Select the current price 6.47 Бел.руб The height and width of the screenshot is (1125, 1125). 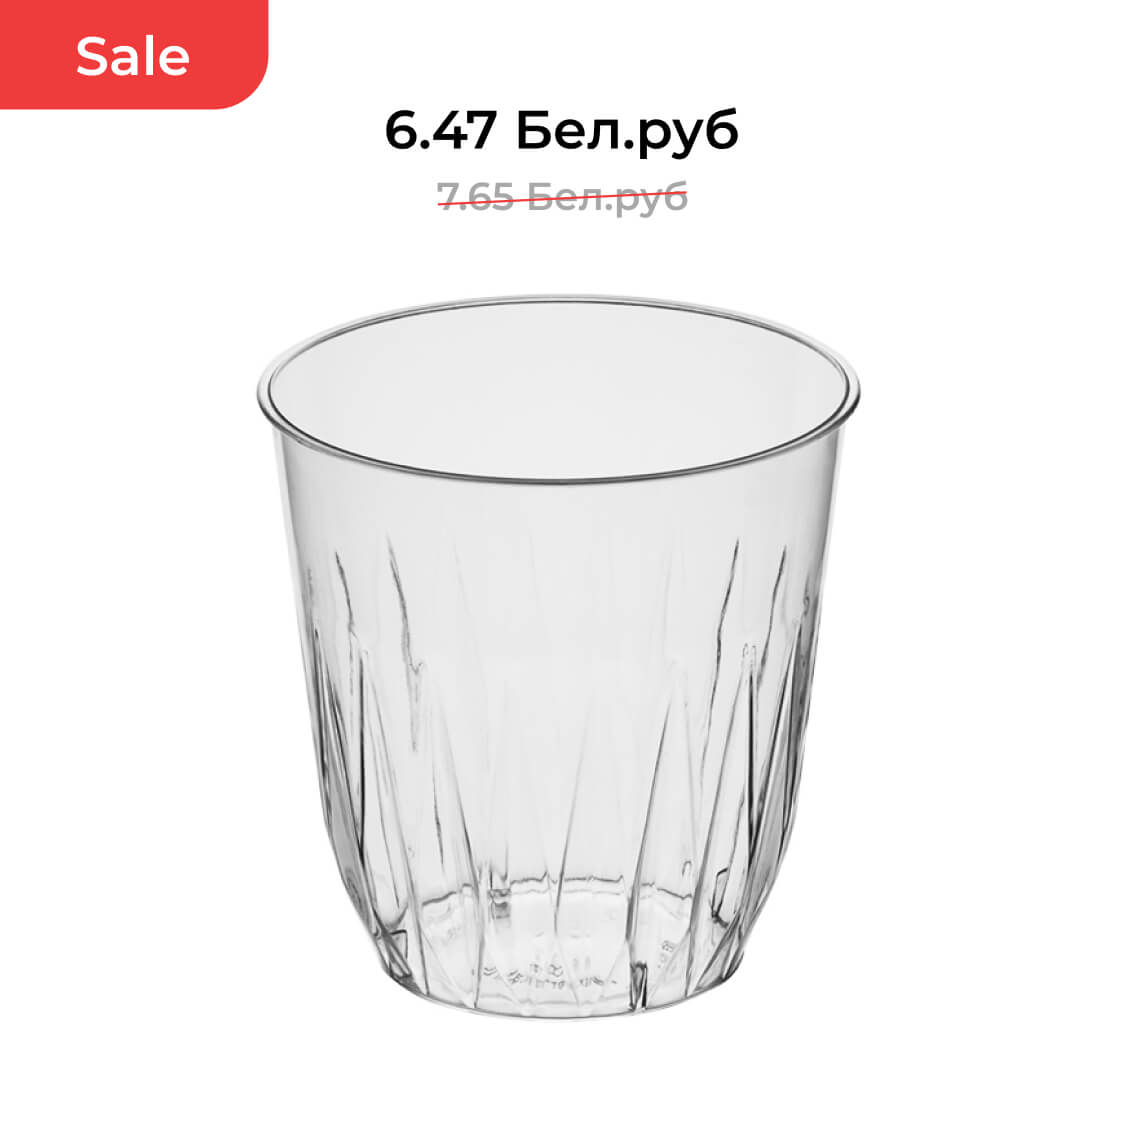click(x=561, y=131)
